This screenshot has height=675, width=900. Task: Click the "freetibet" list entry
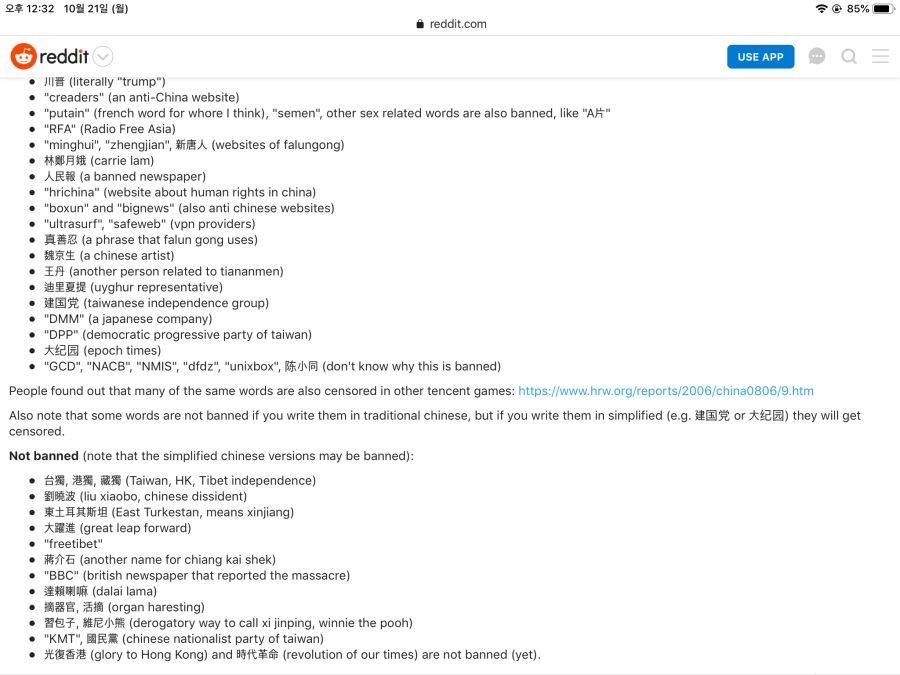73,544
